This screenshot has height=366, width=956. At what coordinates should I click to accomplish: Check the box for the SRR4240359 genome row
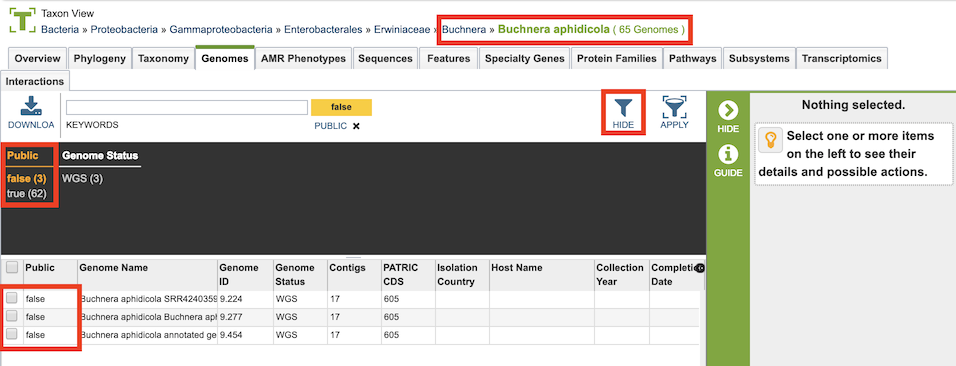click(x=12, y=298)
